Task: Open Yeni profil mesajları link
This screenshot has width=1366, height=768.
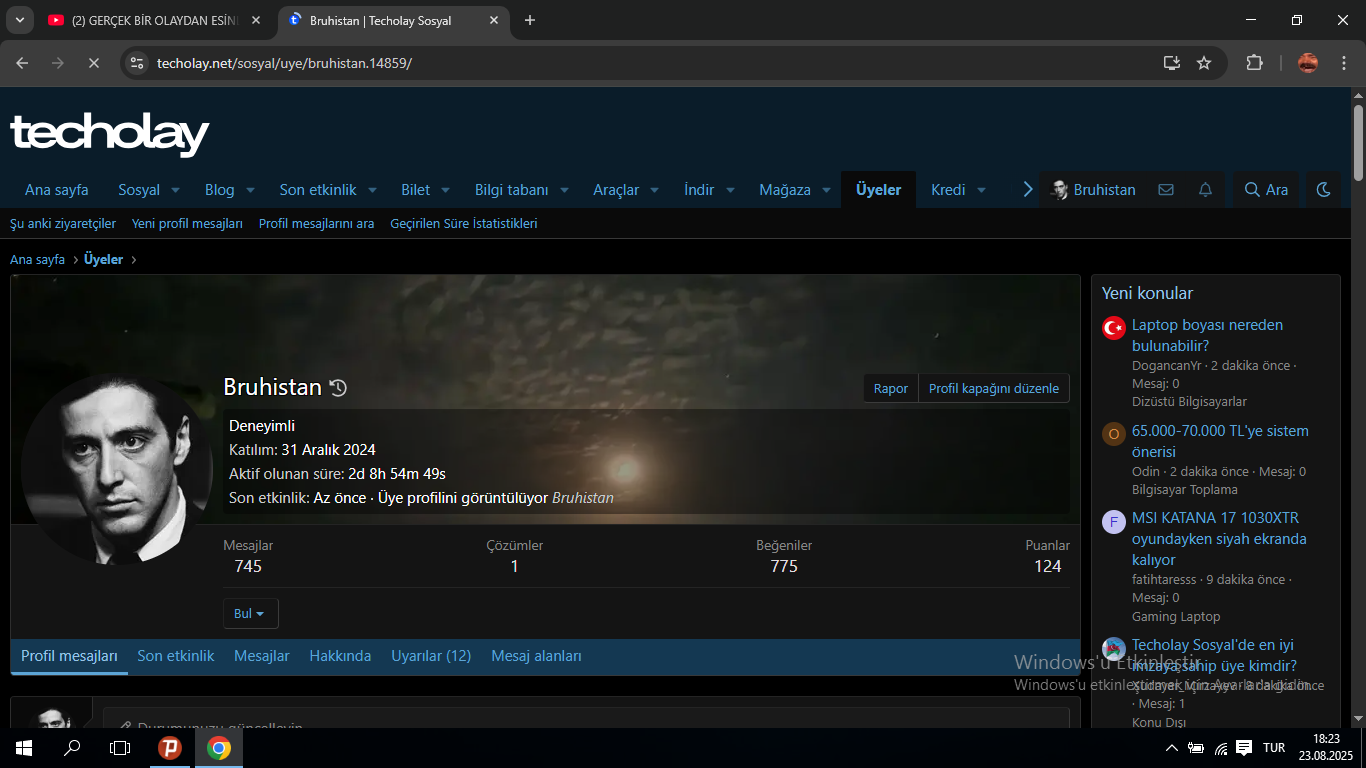Action: [187, 224]
